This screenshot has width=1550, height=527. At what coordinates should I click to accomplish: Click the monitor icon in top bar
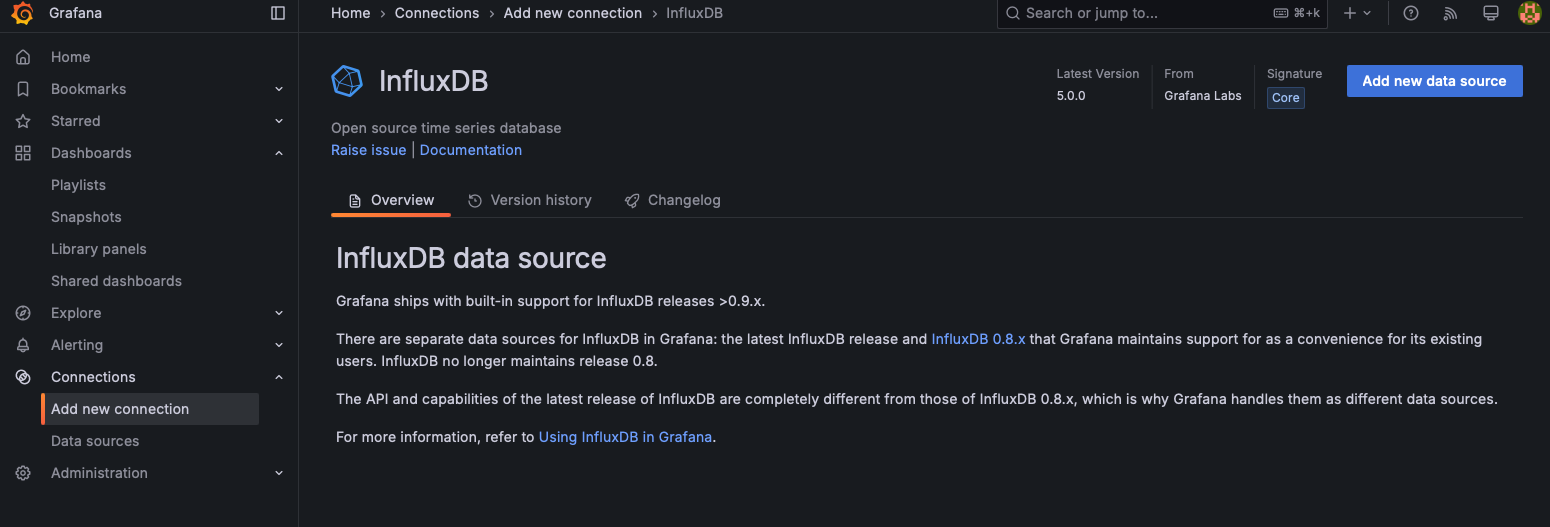coord(1490,13)
